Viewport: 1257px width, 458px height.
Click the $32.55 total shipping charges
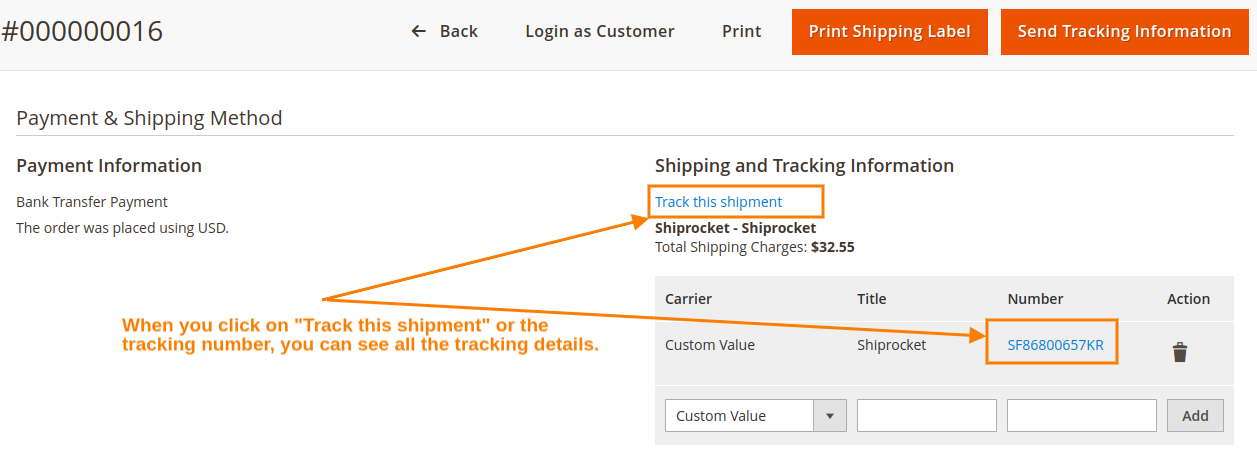832,246
